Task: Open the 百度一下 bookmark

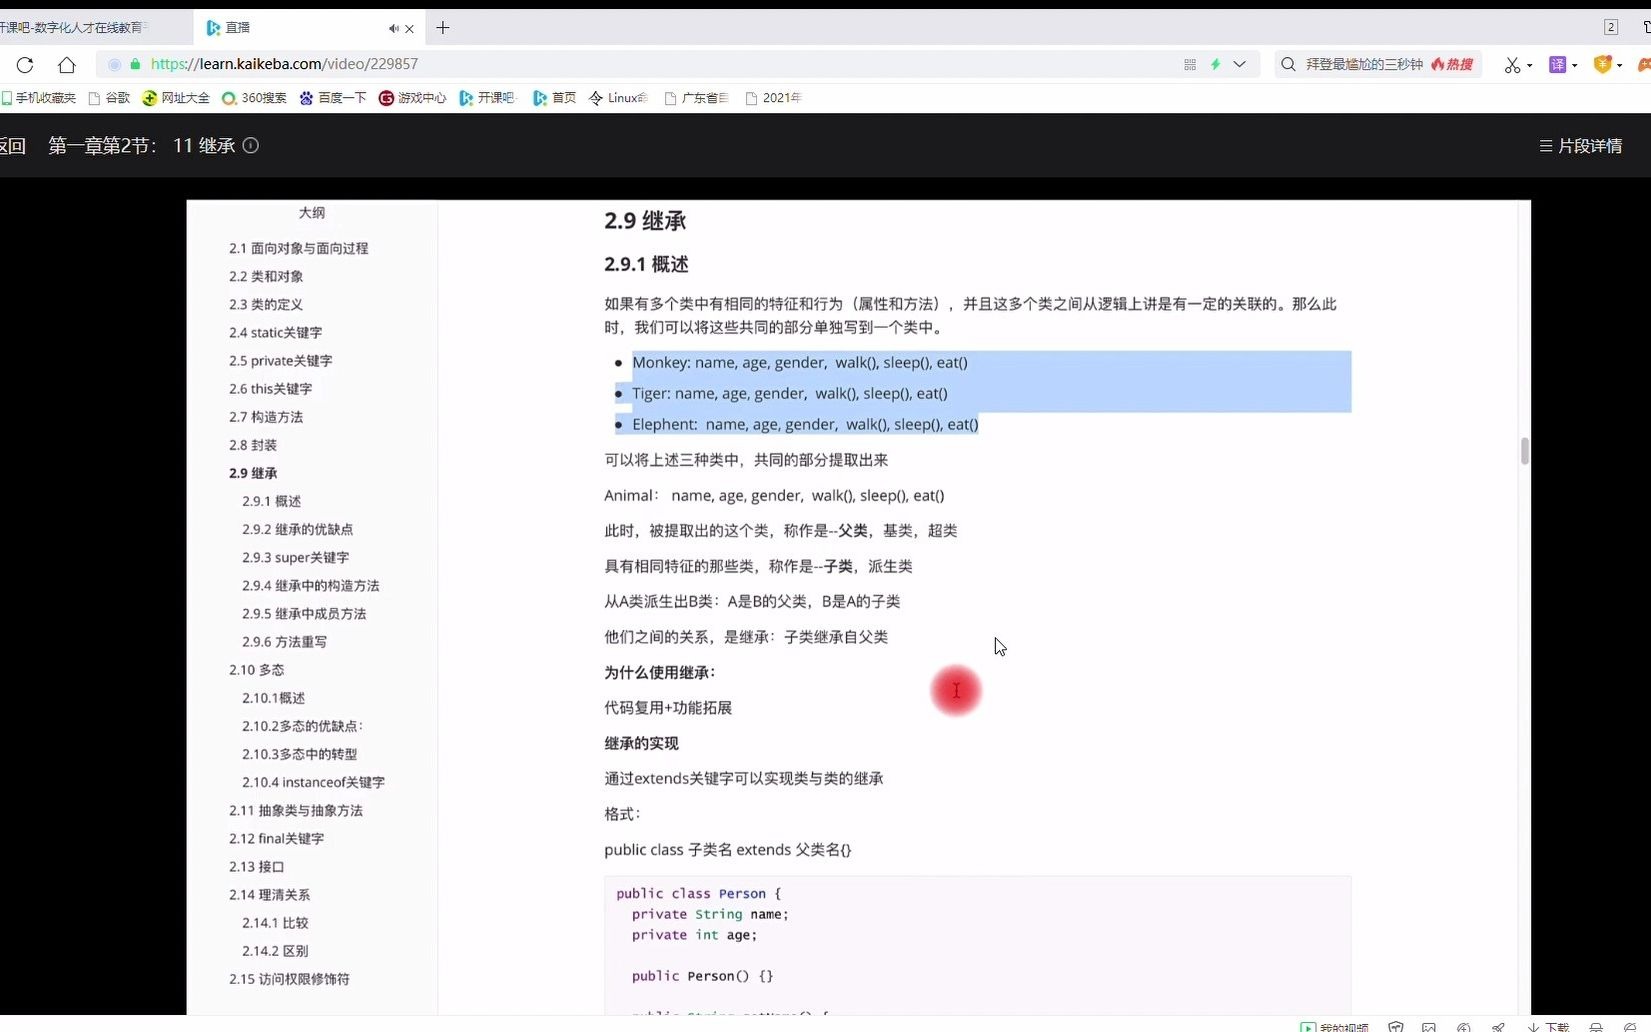Action: (333, 98)
